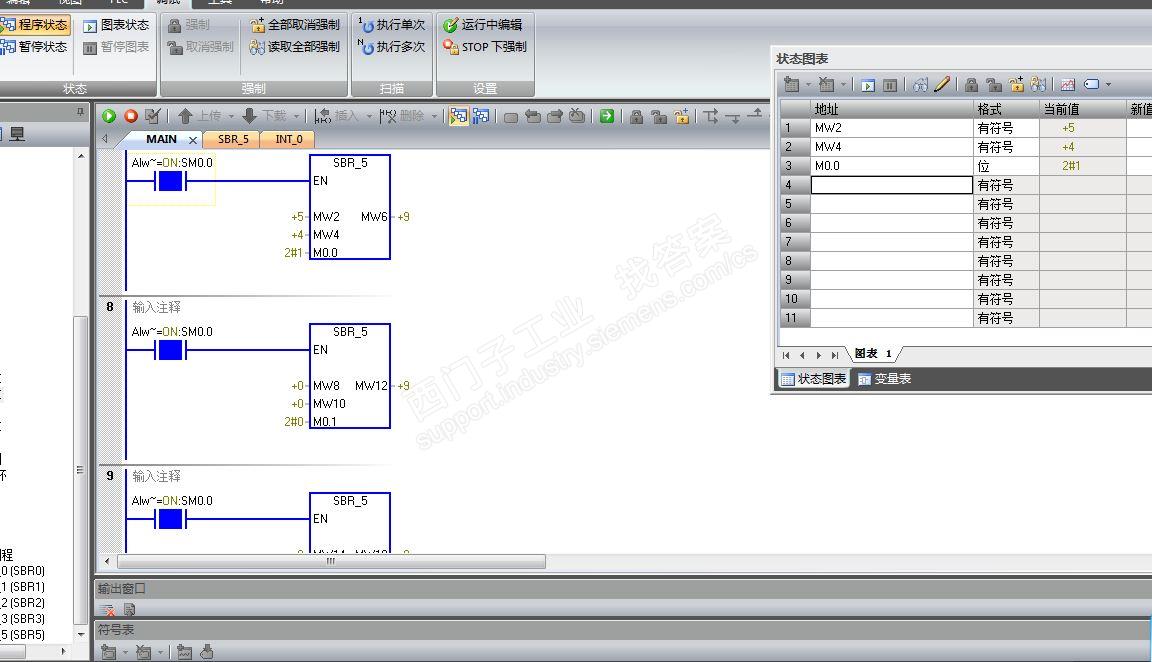Open dropdown beside add chart icon
This screenshot has width=1152, height=662.
click(808, 84)
